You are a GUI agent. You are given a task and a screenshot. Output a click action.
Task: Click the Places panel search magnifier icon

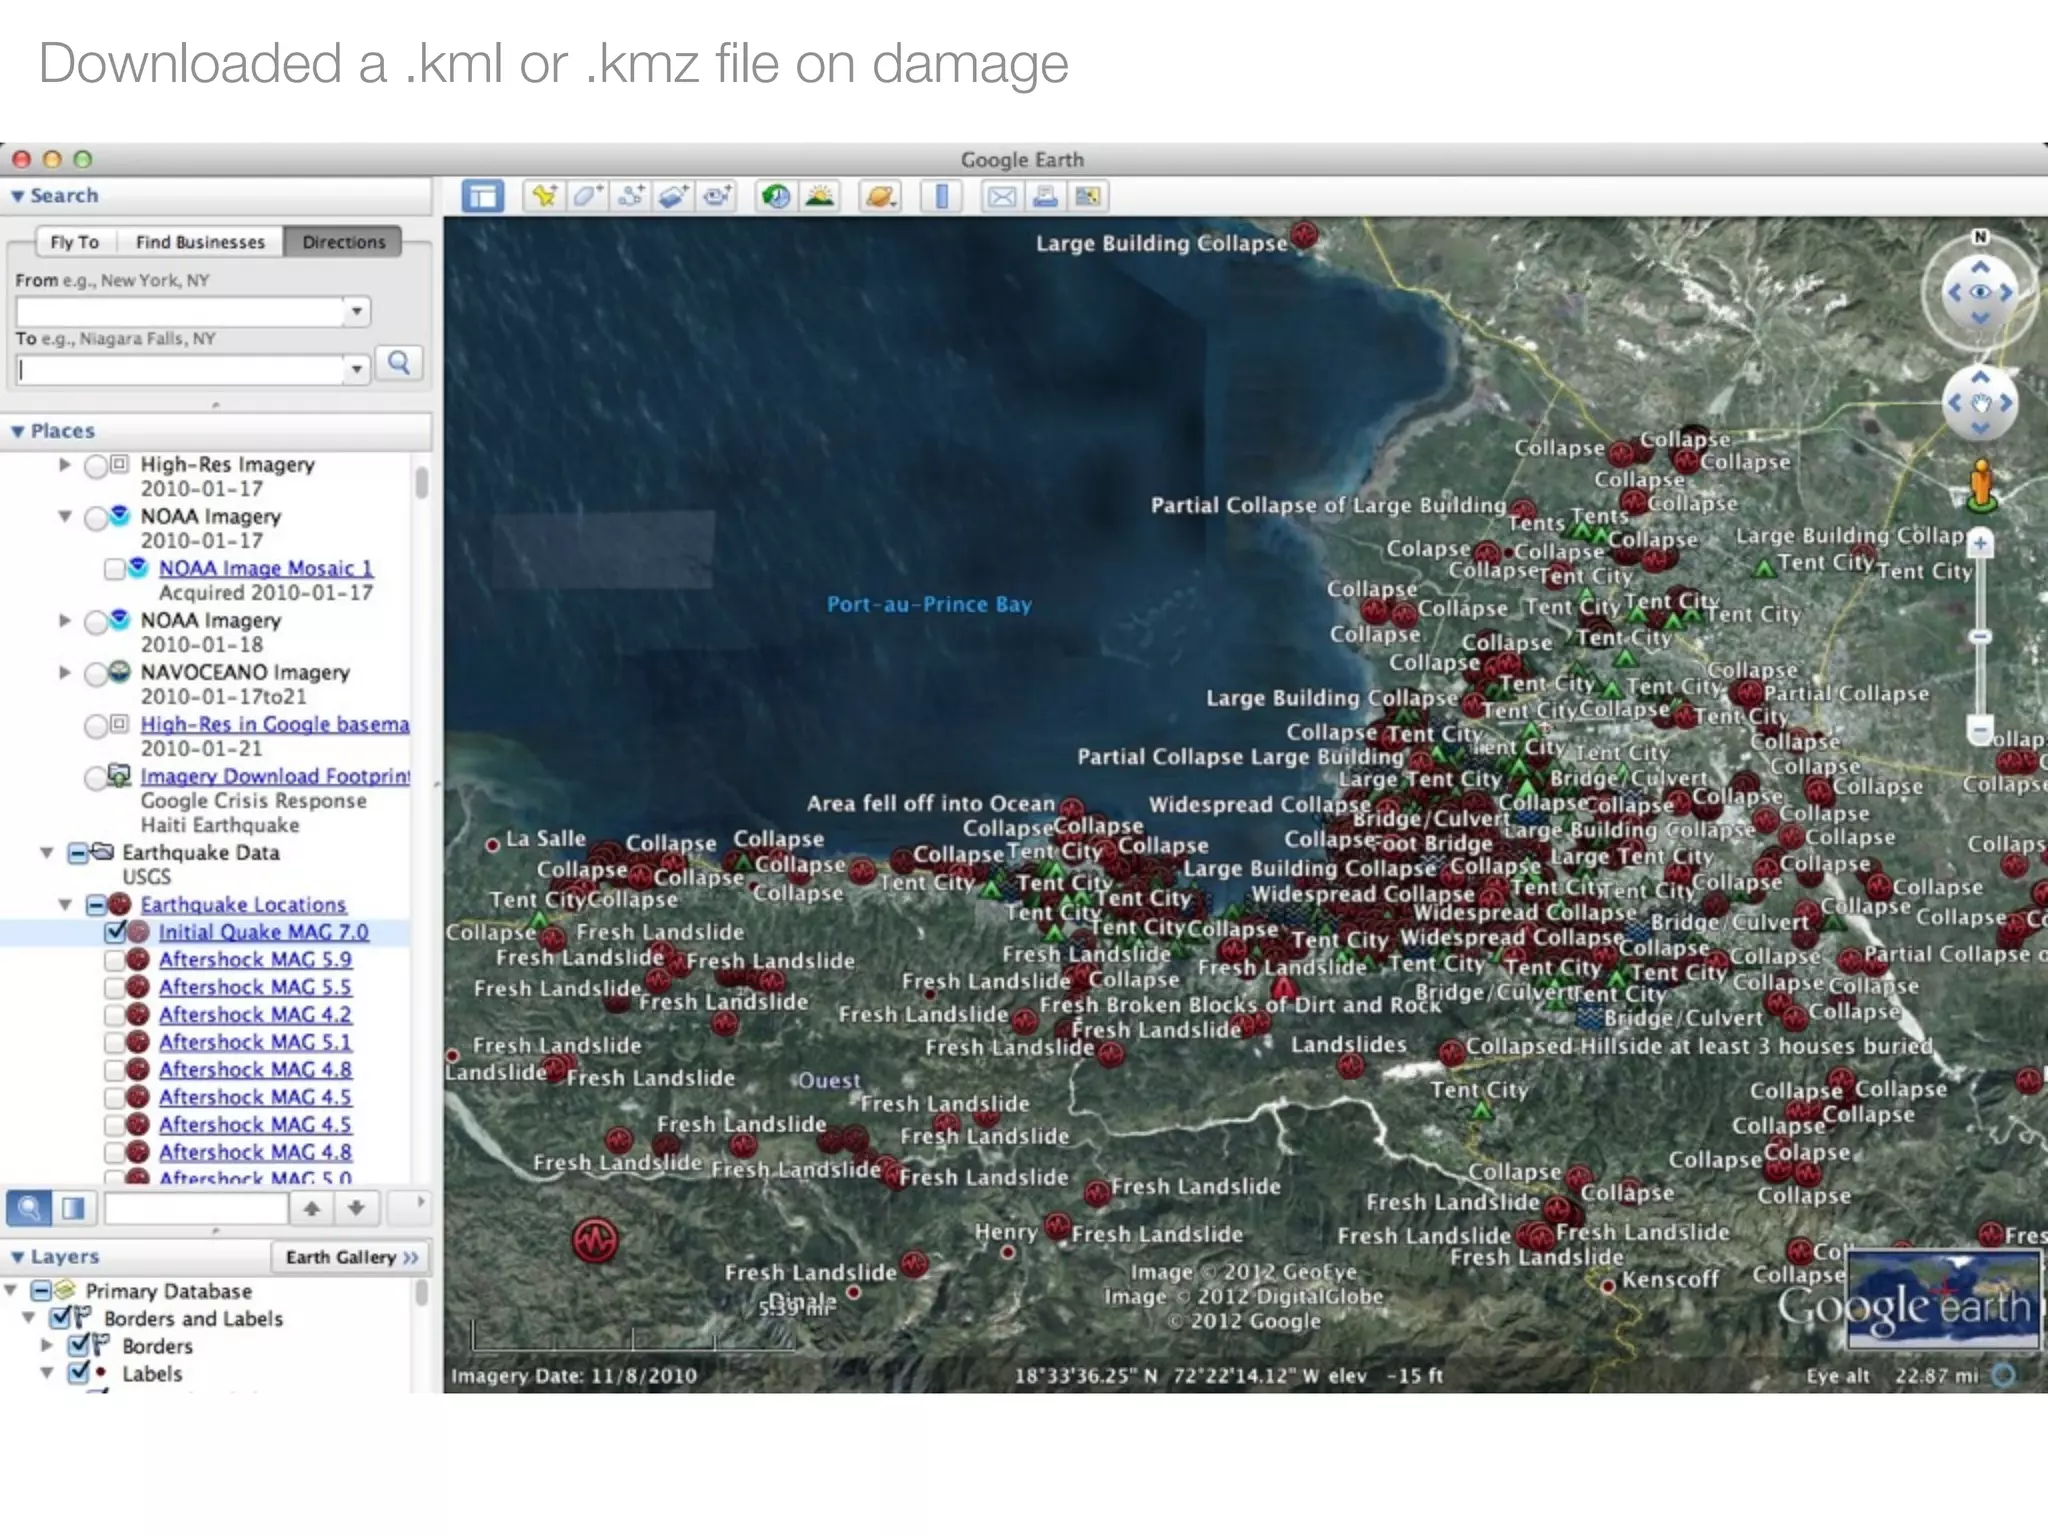29,1208
